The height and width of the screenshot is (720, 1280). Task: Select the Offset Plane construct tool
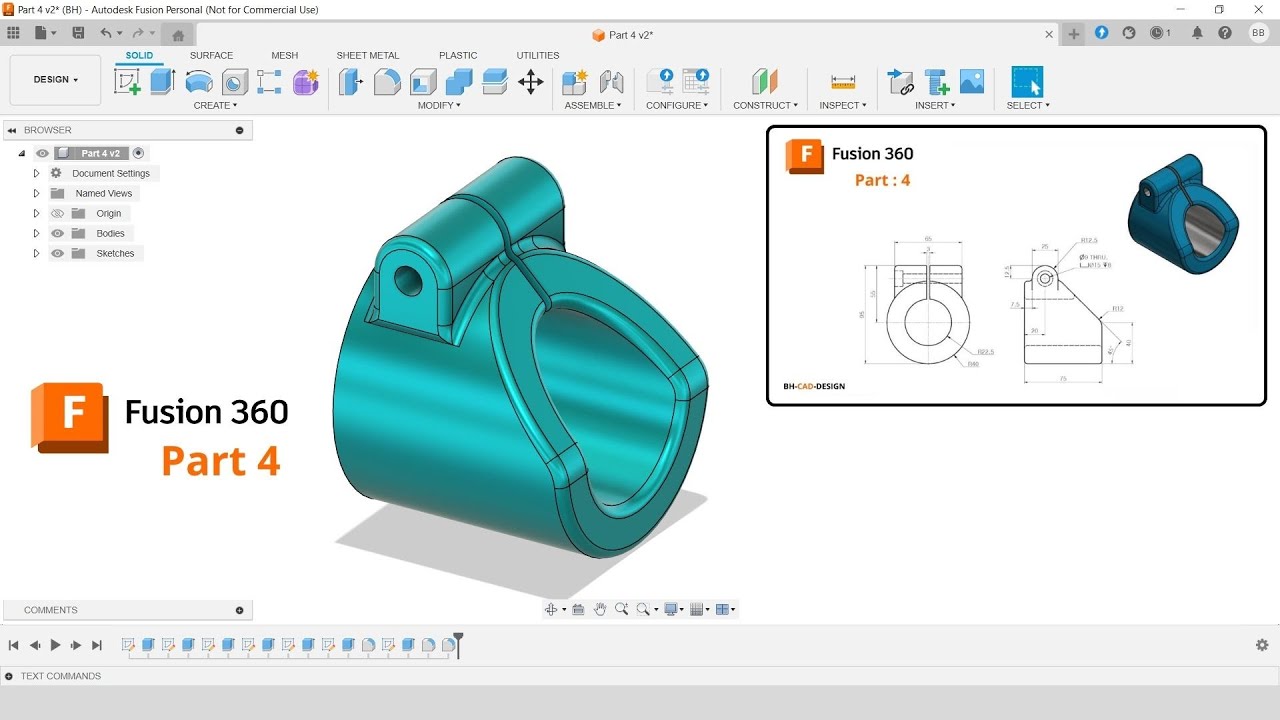point(765,82)
